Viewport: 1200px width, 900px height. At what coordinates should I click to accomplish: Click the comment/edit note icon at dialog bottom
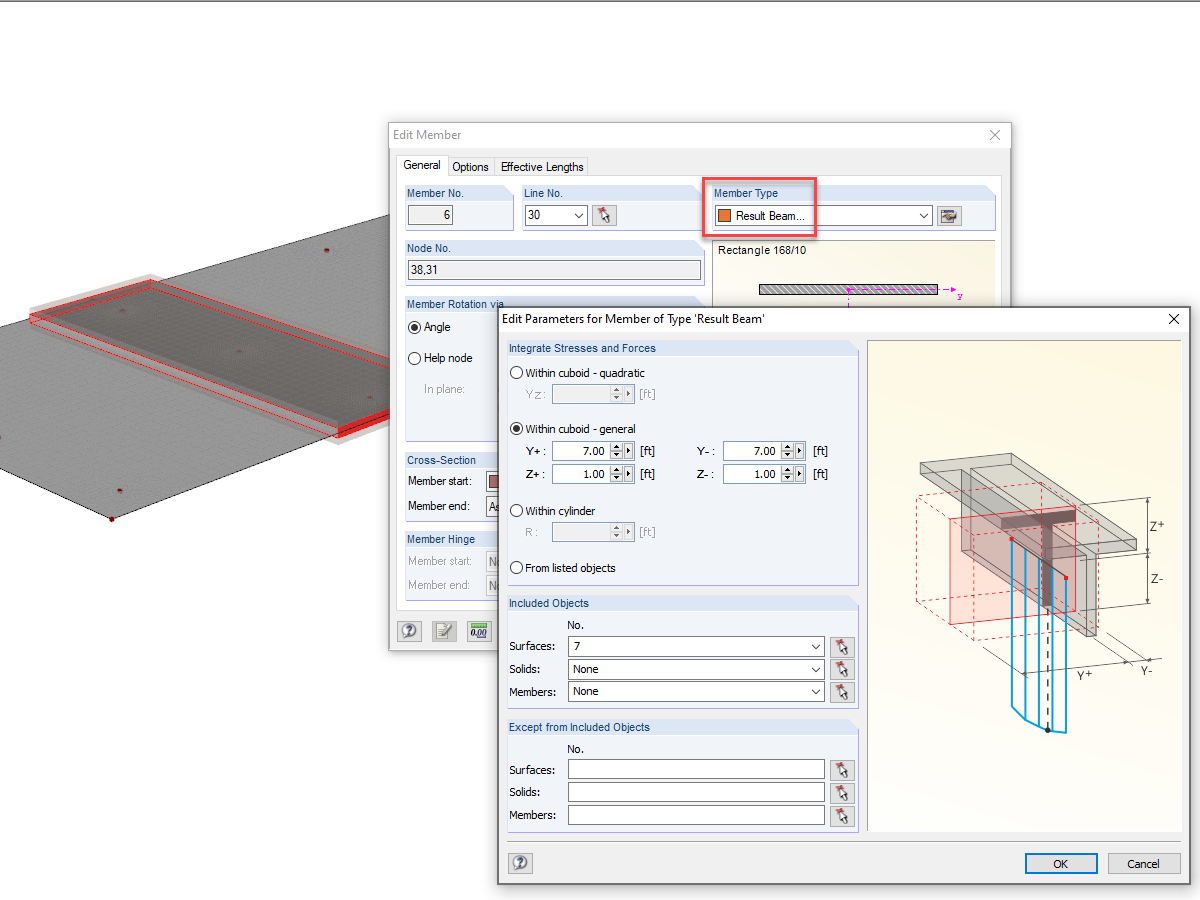[444, 631]
